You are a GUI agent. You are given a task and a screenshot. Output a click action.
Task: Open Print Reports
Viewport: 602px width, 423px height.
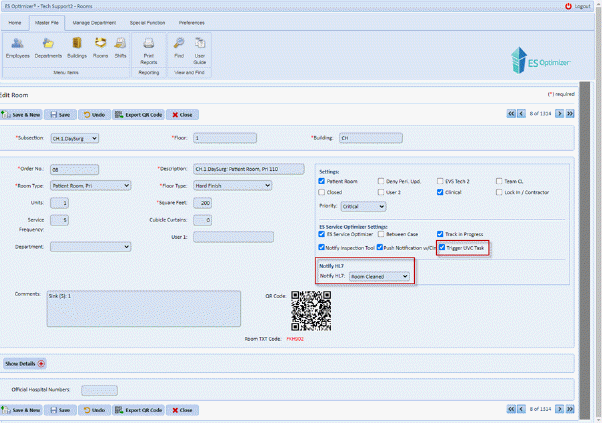[148, 48]
